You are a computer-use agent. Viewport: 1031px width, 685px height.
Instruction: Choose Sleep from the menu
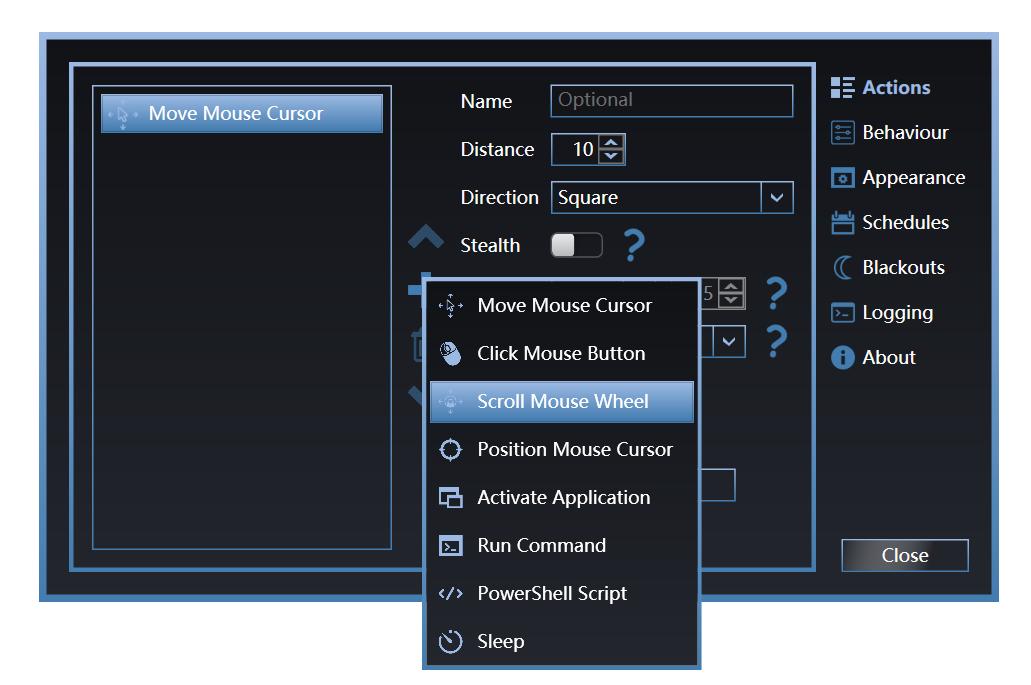(562, 641)
